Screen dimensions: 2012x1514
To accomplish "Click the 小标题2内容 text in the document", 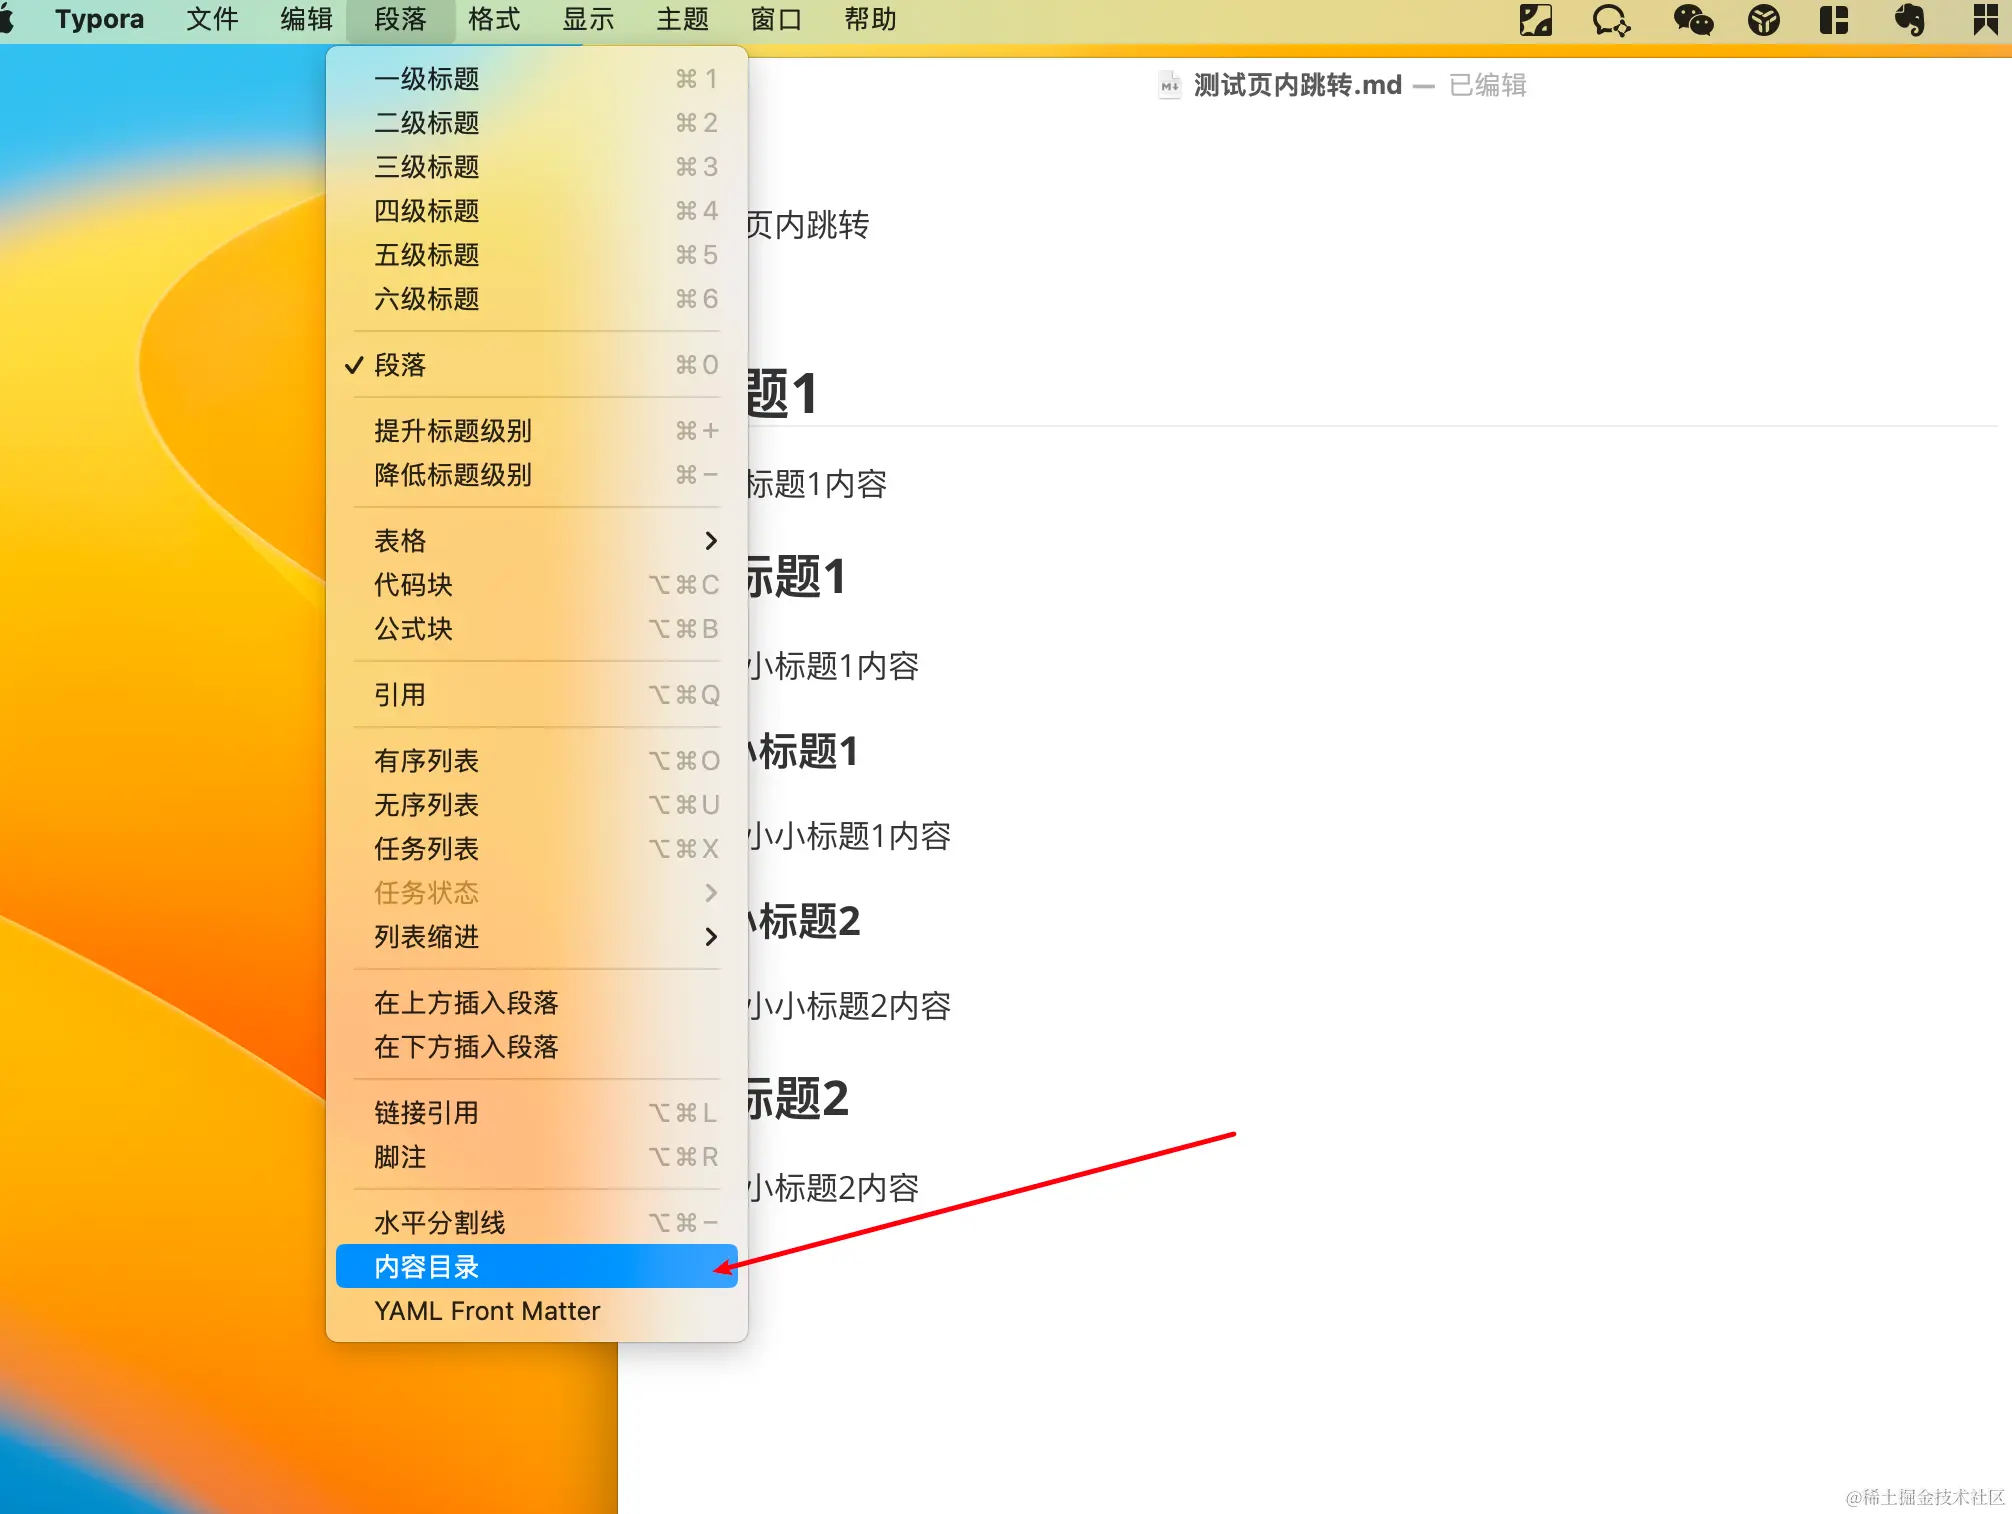I will coord(834,1188).
